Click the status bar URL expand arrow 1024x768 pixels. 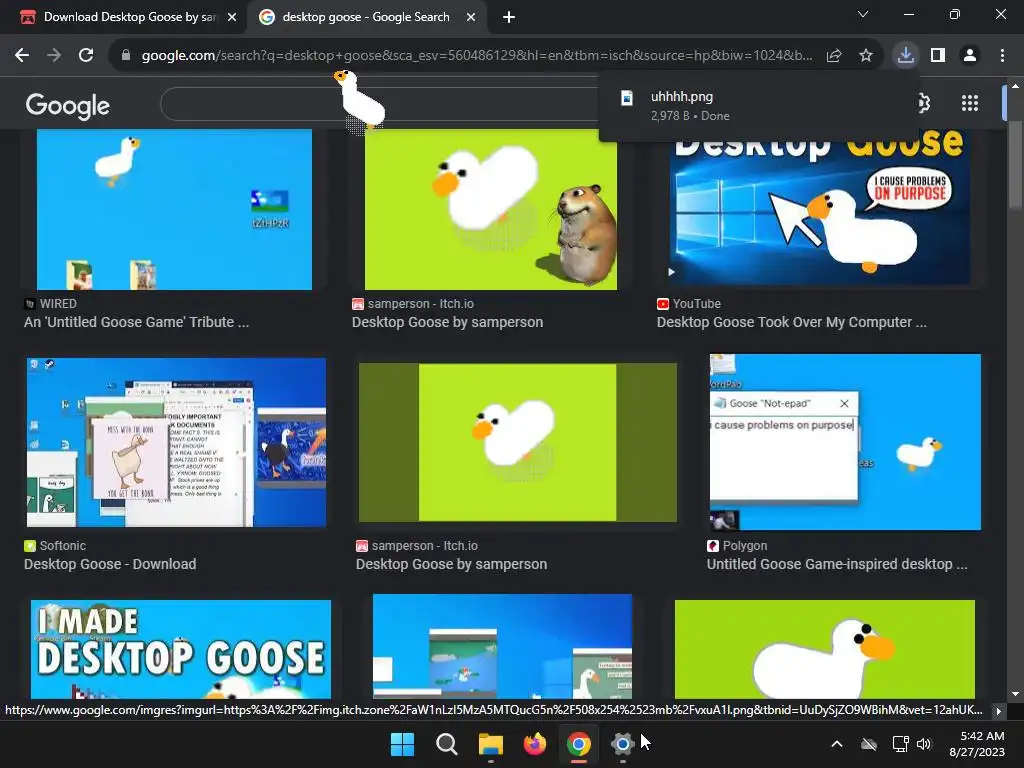(999, 711)
